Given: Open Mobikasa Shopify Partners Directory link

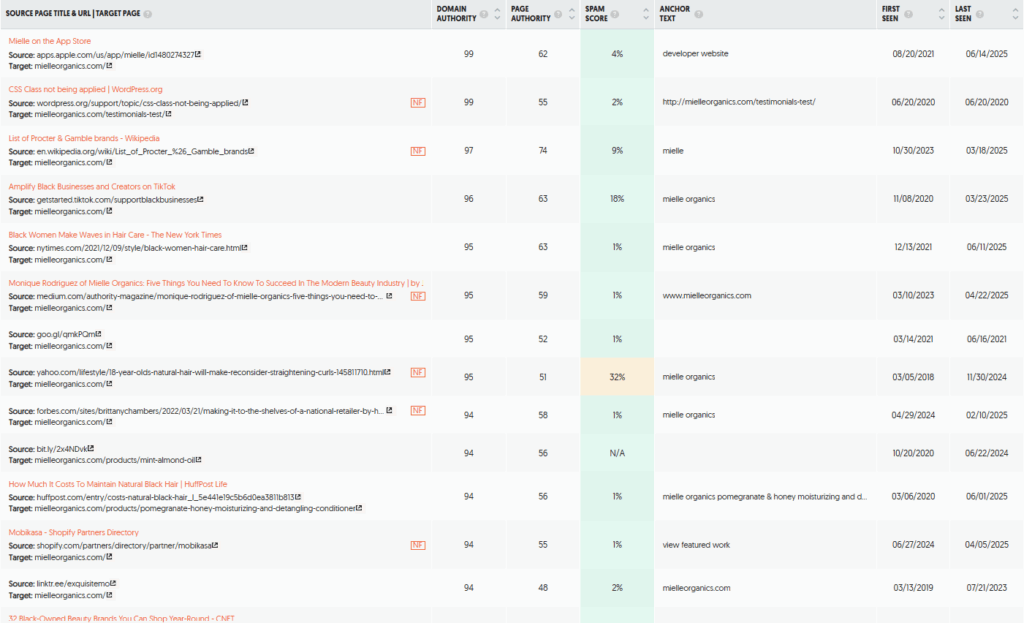Looking at the screenshot, I should [74, 533].
